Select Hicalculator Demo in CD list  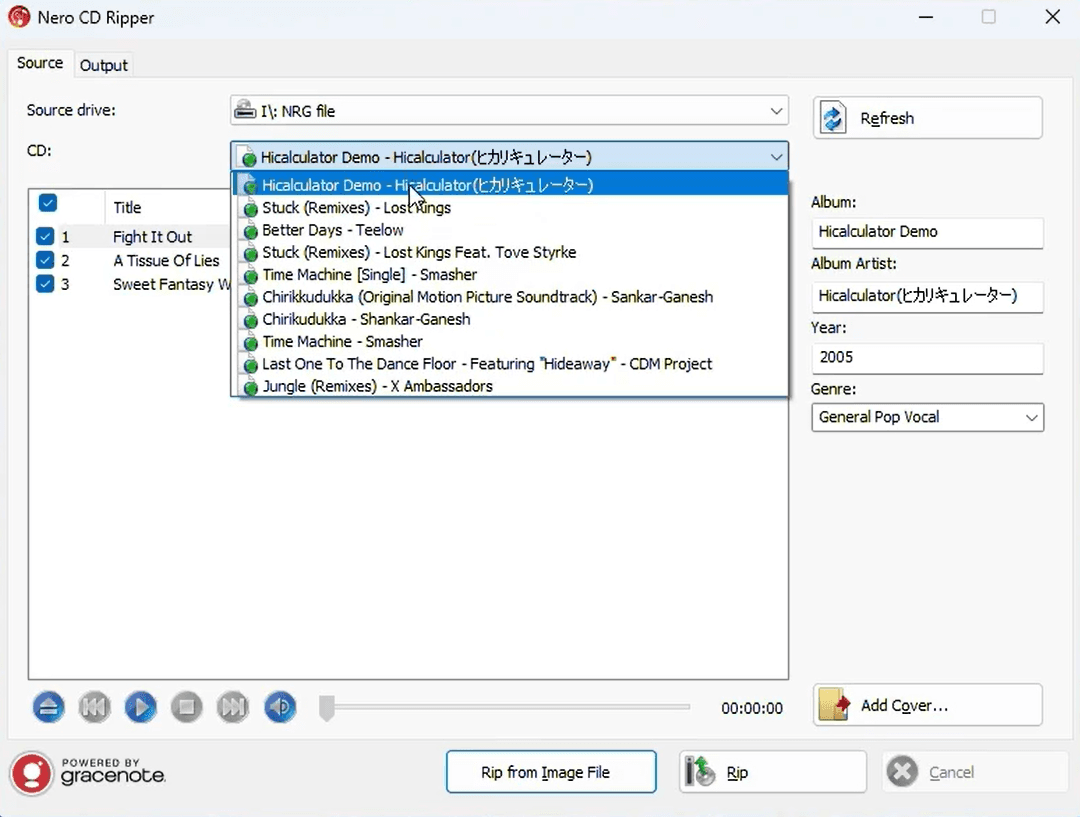[x=510, y=185]
